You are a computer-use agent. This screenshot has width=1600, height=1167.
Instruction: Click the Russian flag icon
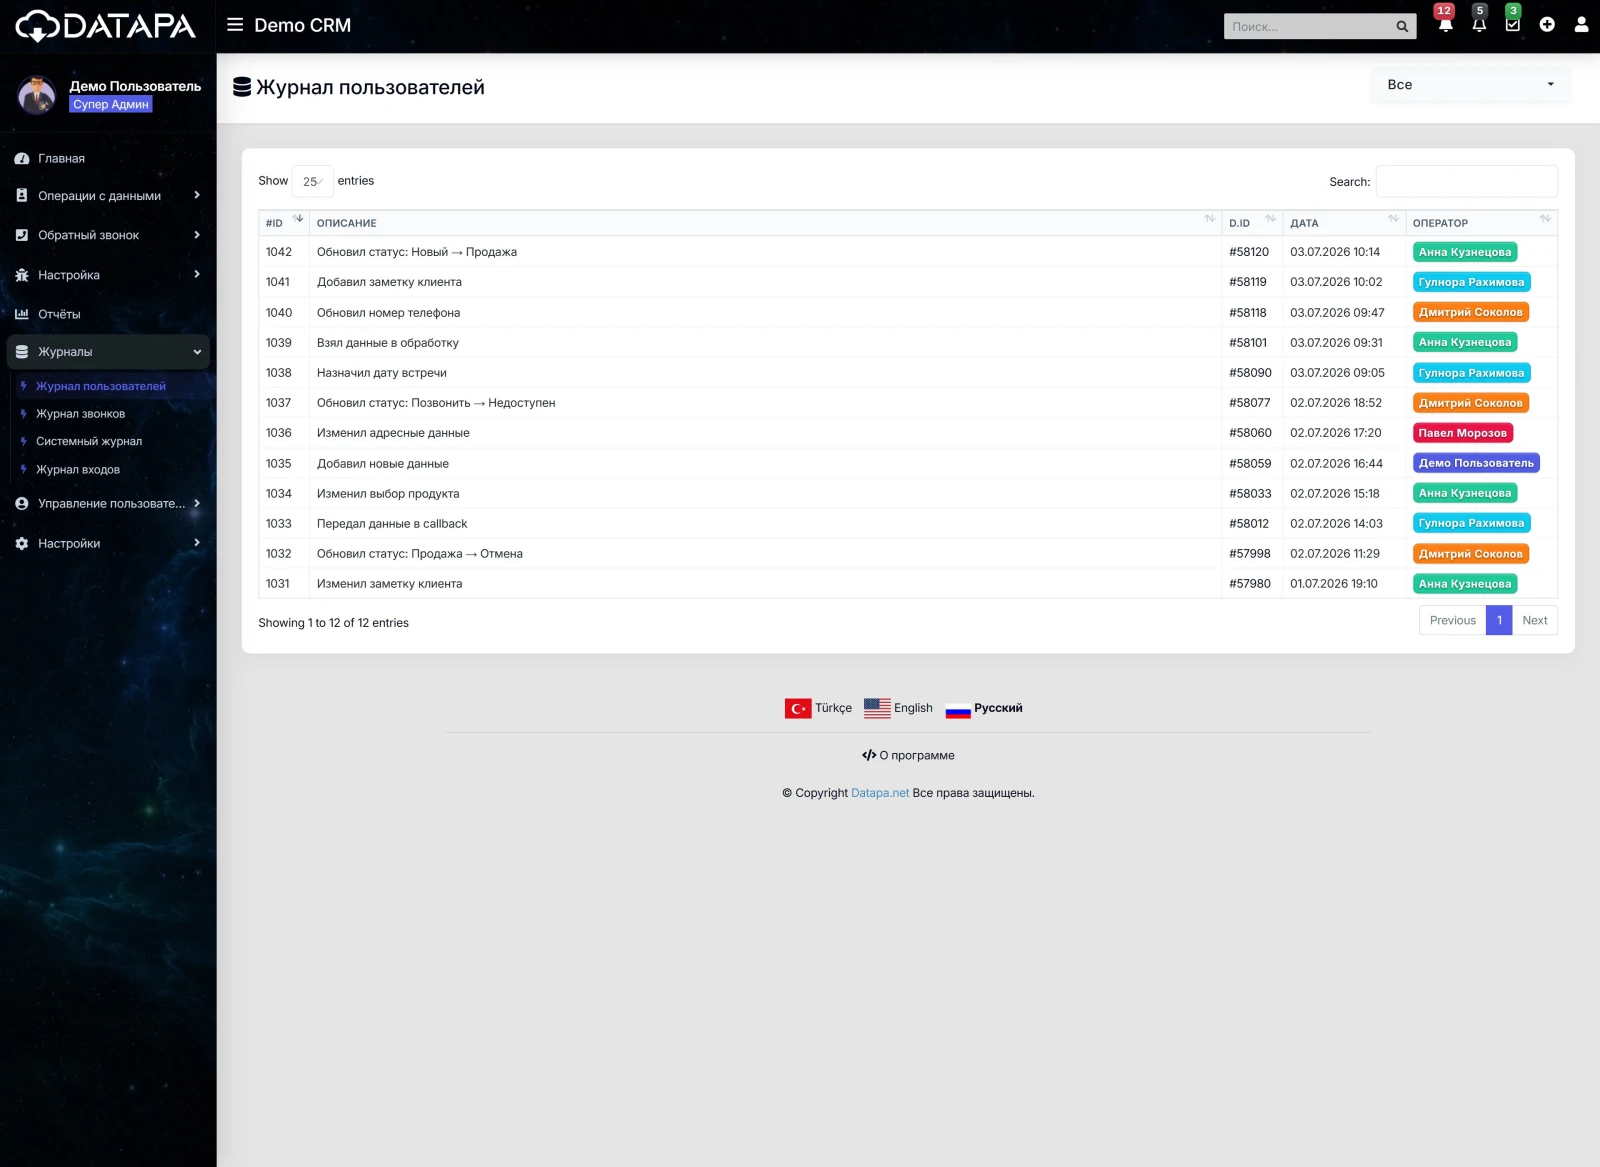[x=958, y=709]
